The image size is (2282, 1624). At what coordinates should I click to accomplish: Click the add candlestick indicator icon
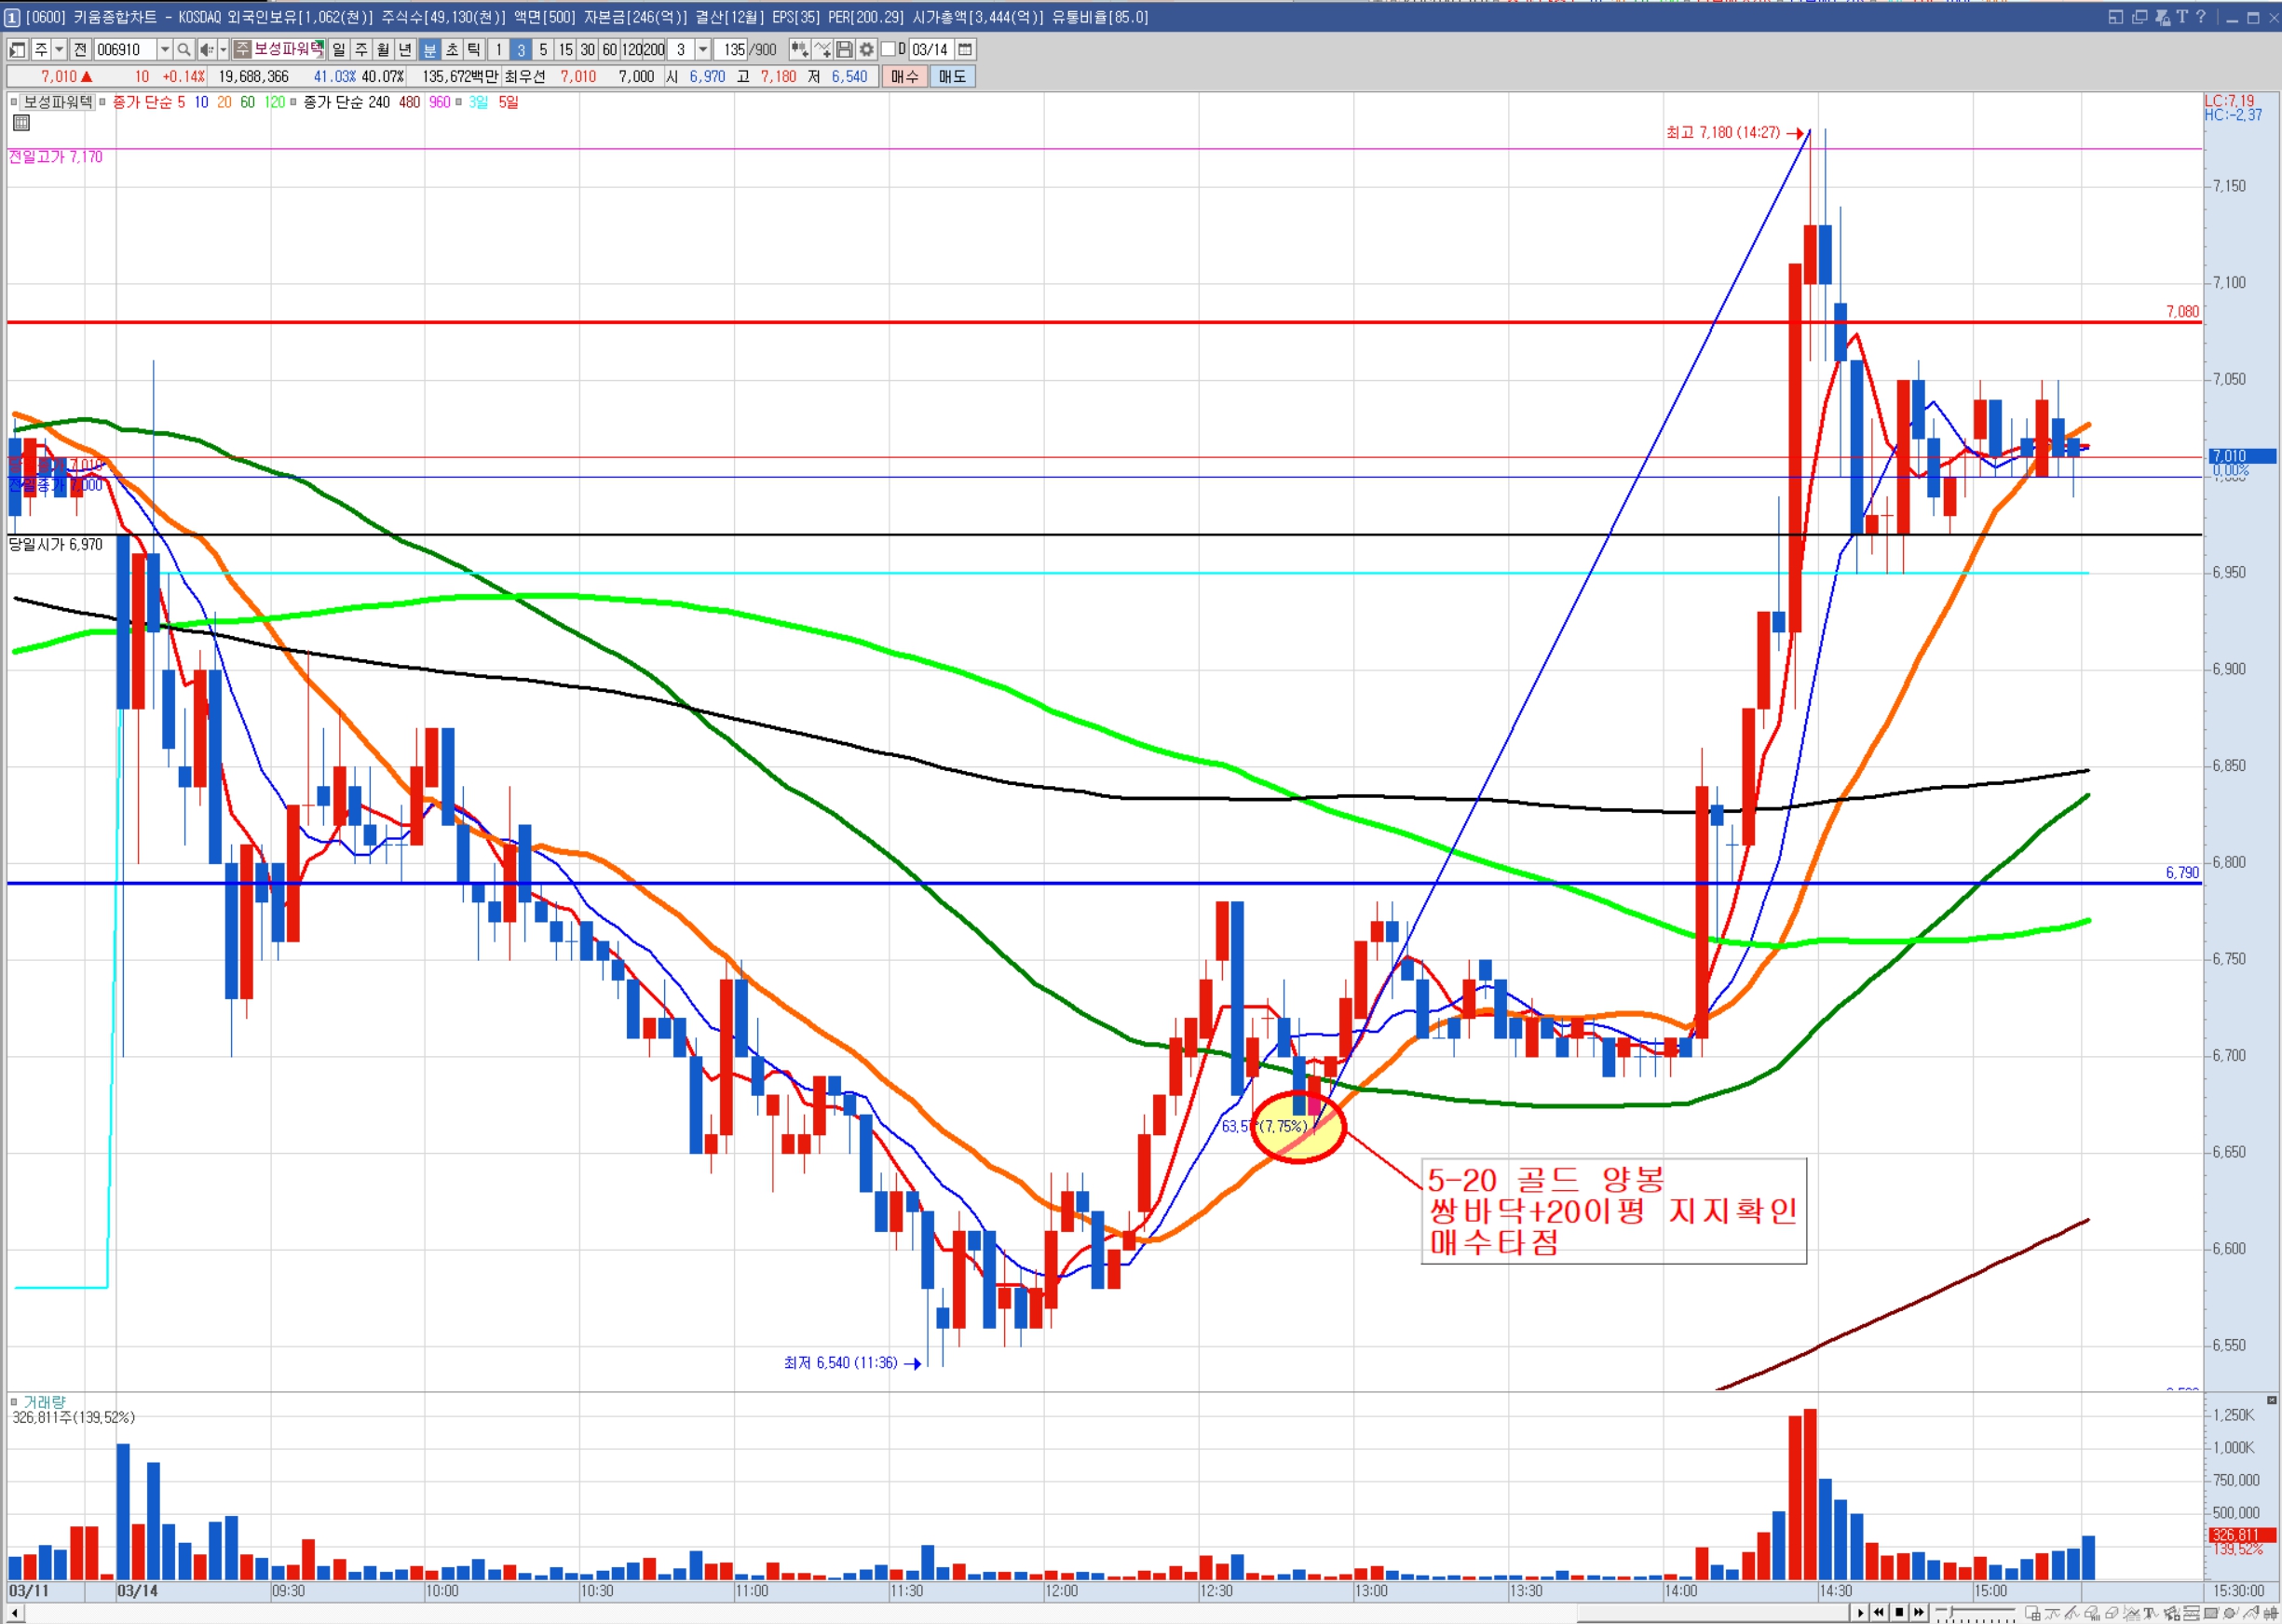799,49
